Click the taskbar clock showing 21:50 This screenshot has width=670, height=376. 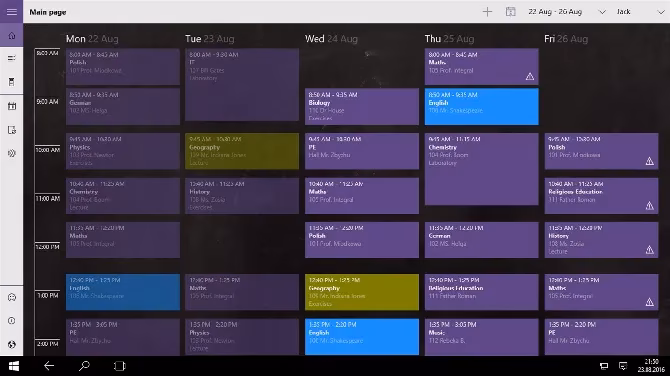tap(651, 366)
